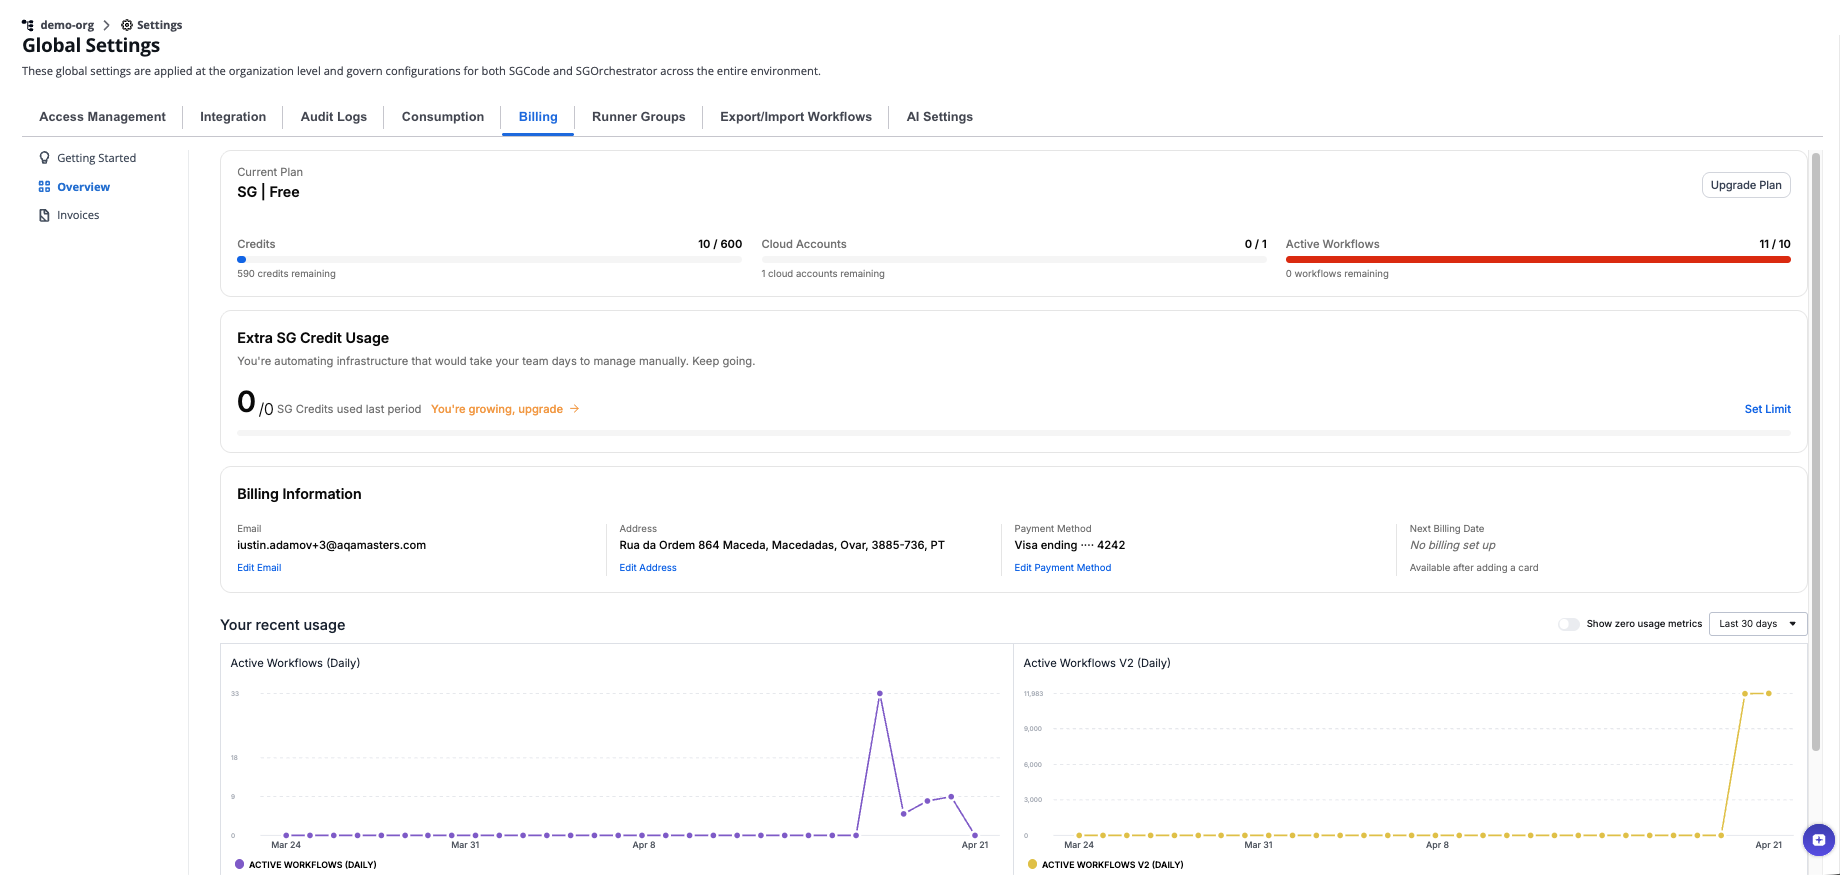The height and width of the screenshot is (875, 1840).
Task: Click the arrow icon after "You're growing, upgrade"
Action: (x=575, y=409)
